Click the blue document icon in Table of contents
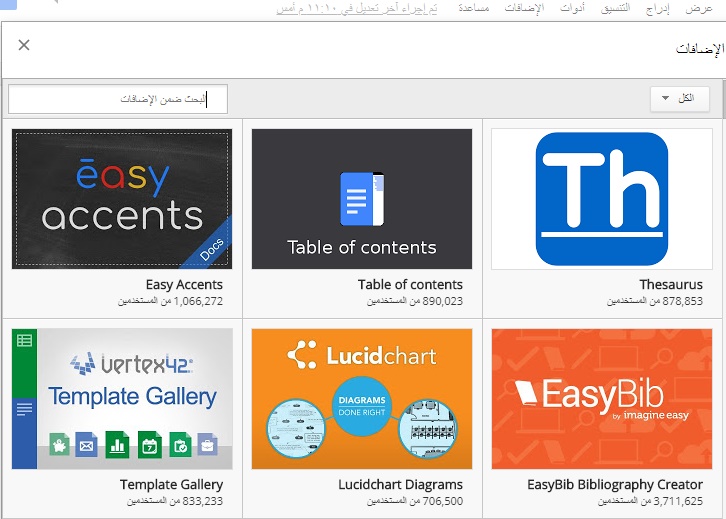The image size is (726, 519). tap(362, 199)
